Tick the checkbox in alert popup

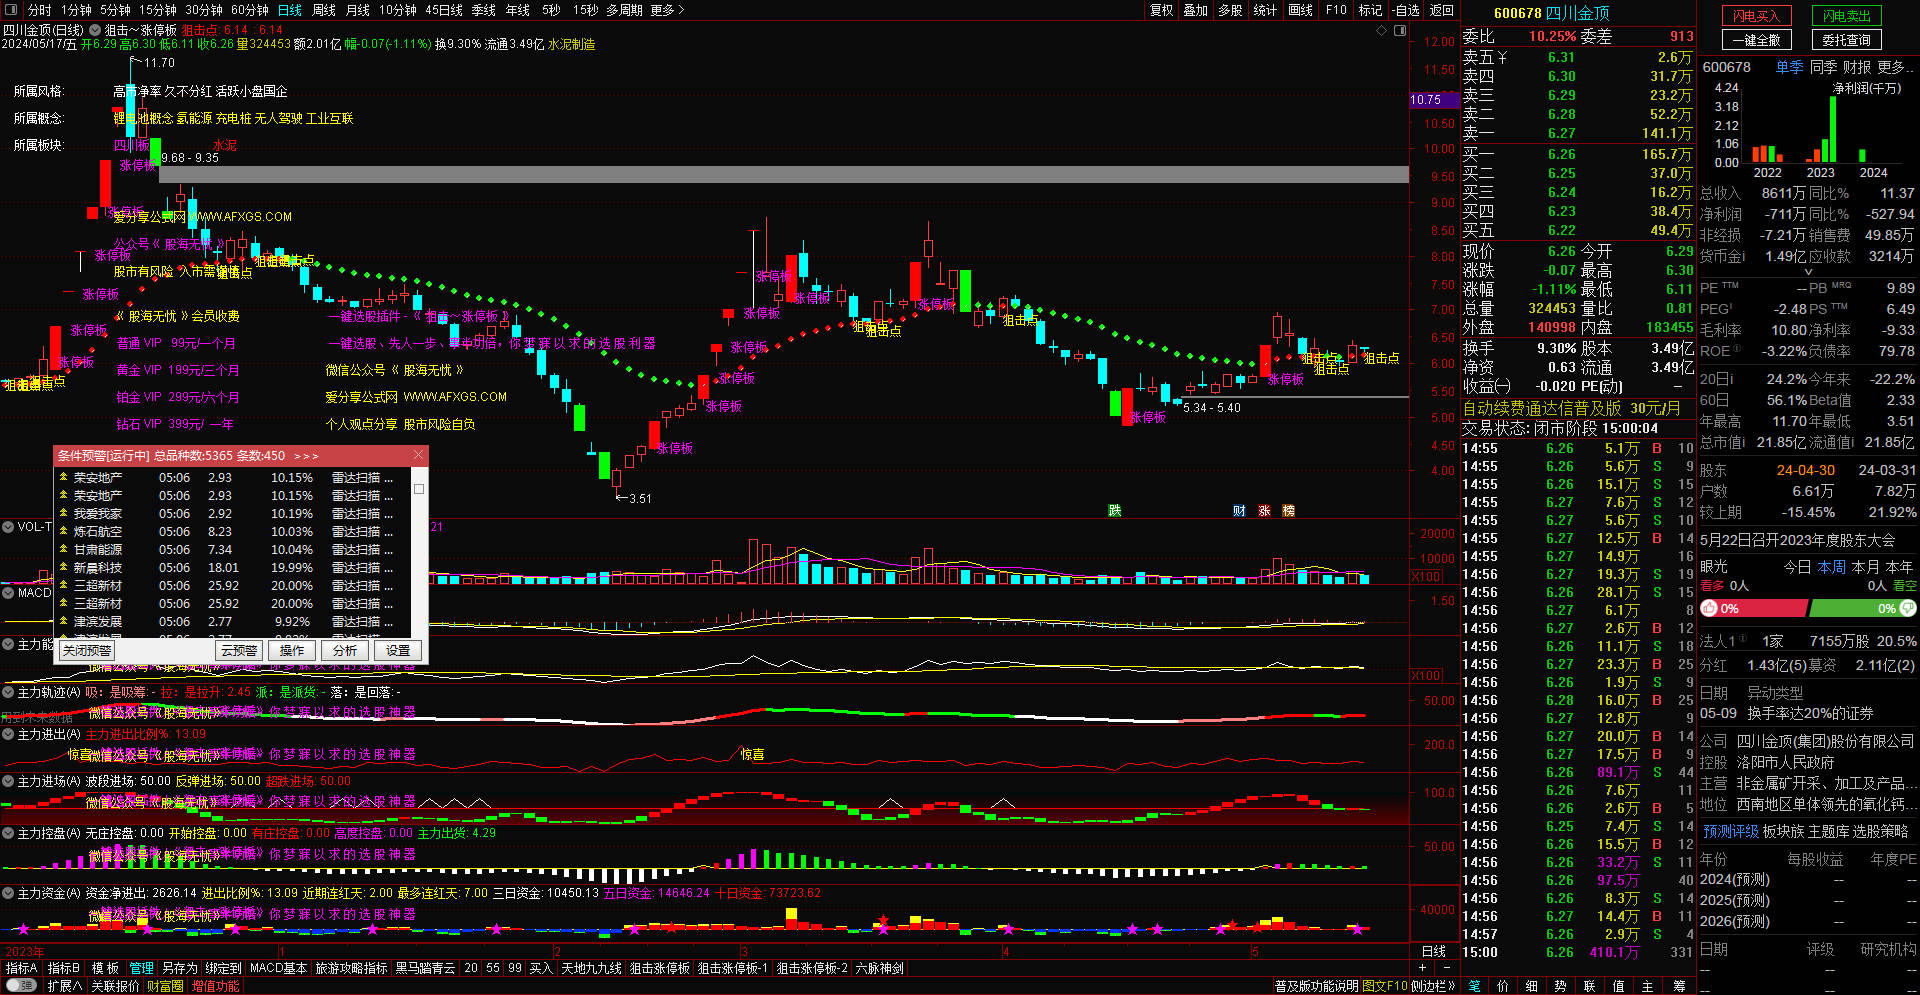419,489
